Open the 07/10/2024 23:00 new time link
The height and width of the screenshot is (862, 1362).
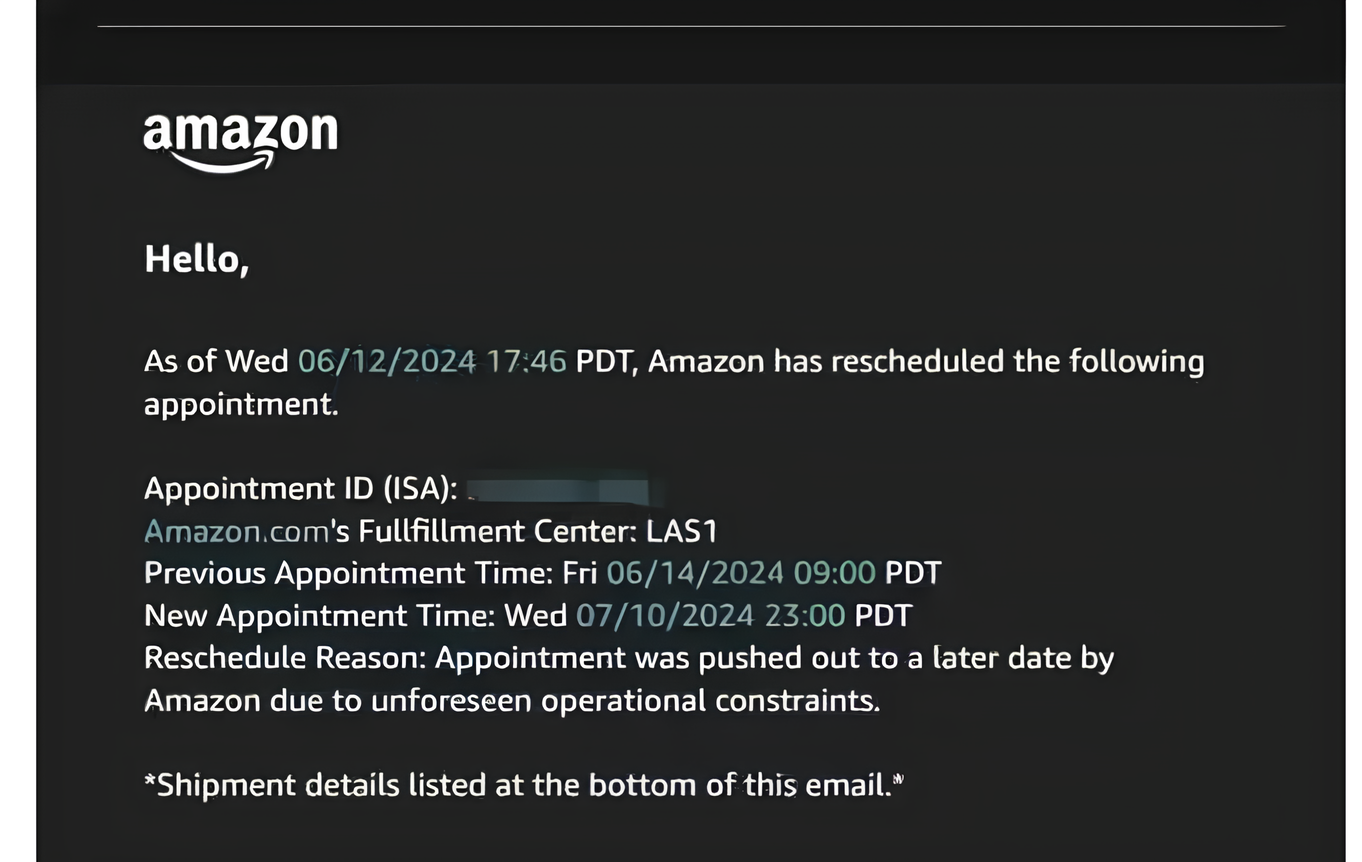710,615
